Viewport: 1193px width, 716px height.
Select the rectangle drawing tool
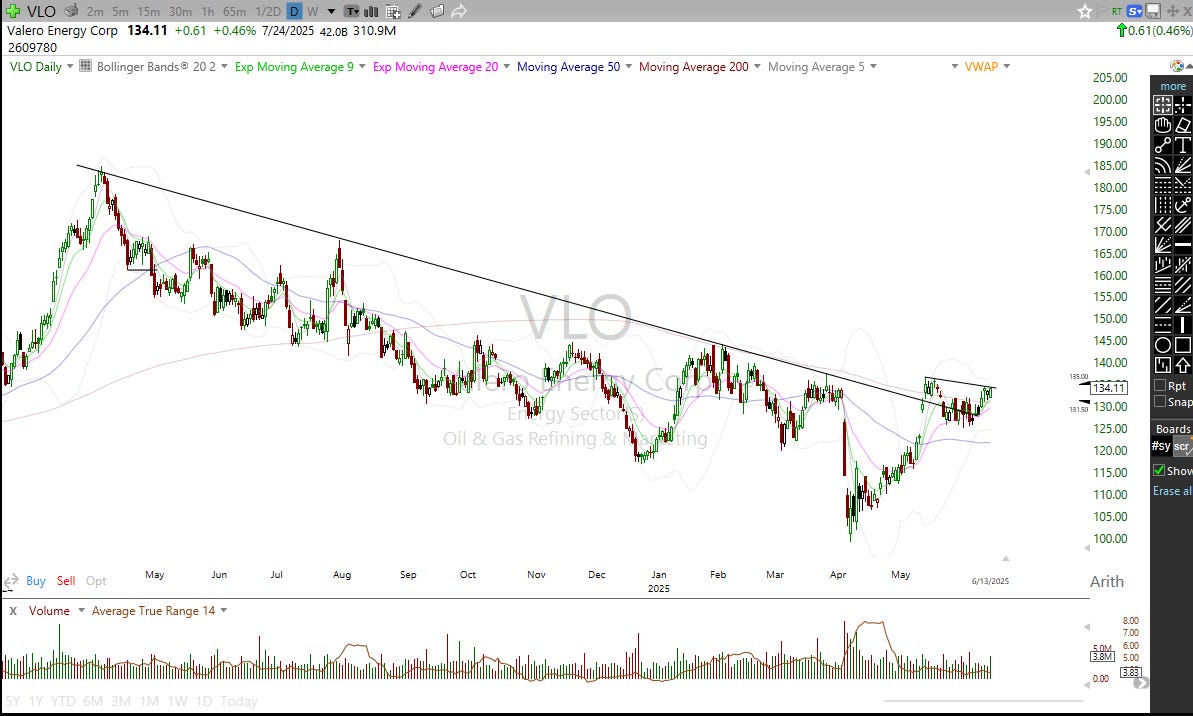pyautogui.click(x=1183, y=345)
